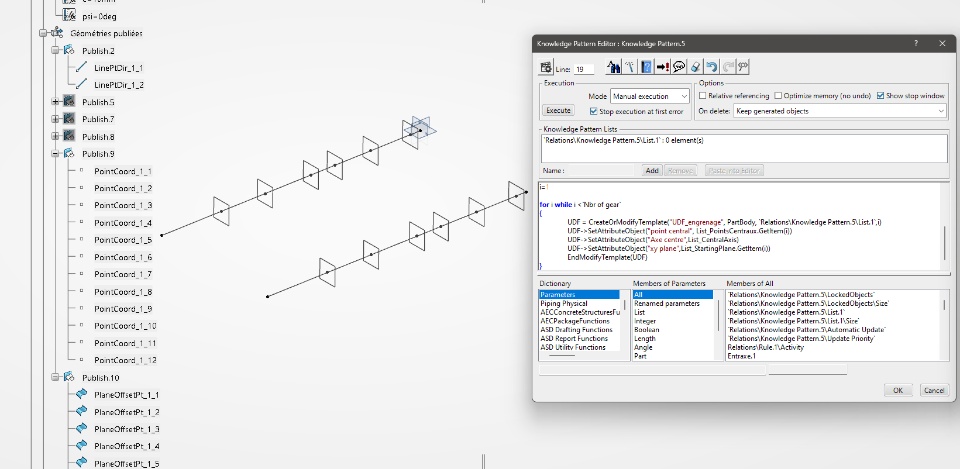
Task: Enable Optimize memory (no undo) checkbox
Action: (778, 96)
